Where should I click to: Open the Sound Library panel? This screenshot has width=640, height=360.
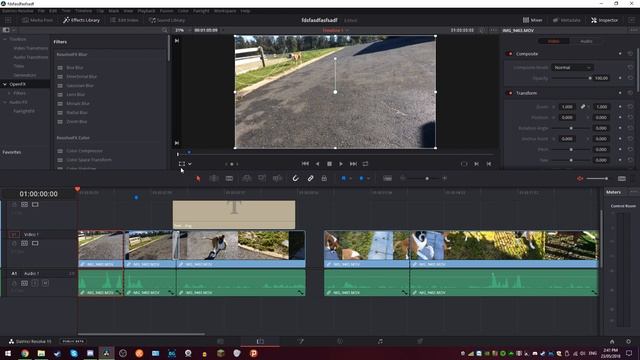tap(167, 20)
